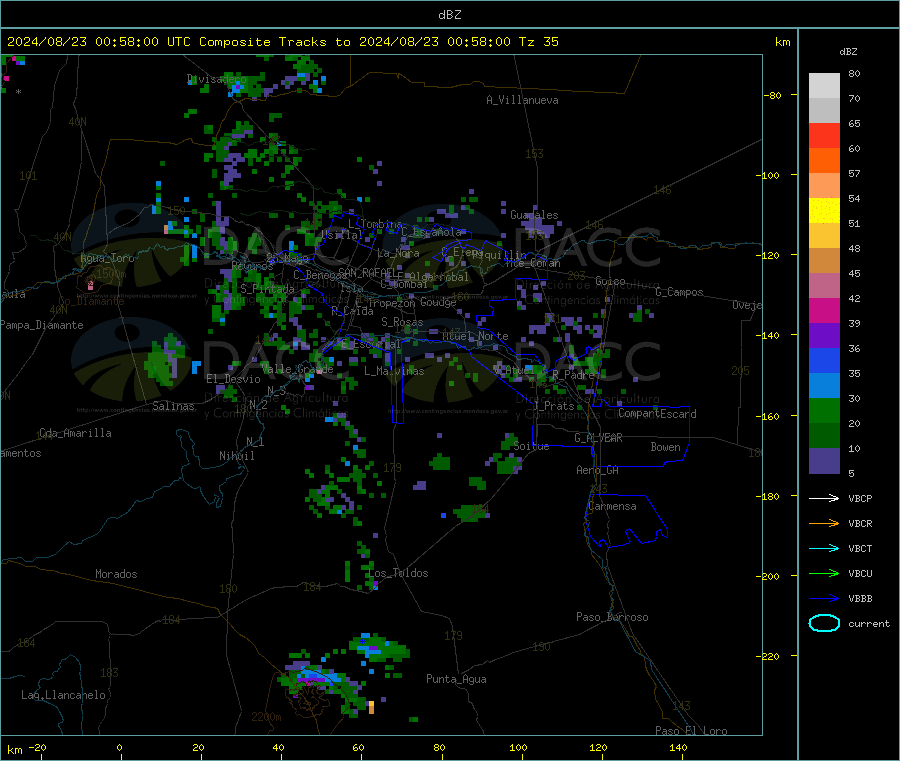This screenshot has height=761, width=900.
Task: Click the green VBCU arrow legend icon
Action: click(824, 573)
